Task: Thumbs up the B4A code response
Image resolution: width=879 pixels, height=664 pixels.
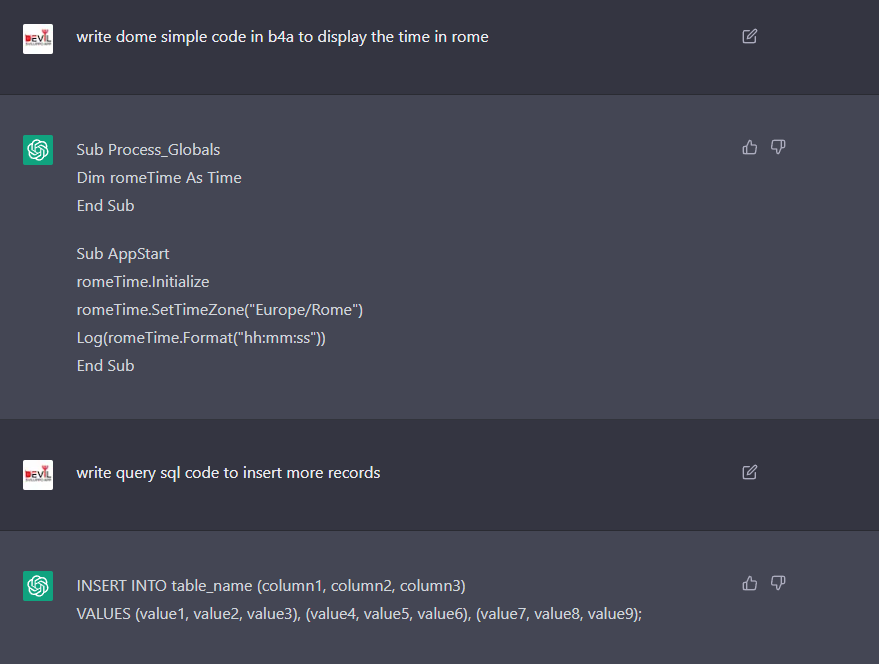Action: coord(750,148)
